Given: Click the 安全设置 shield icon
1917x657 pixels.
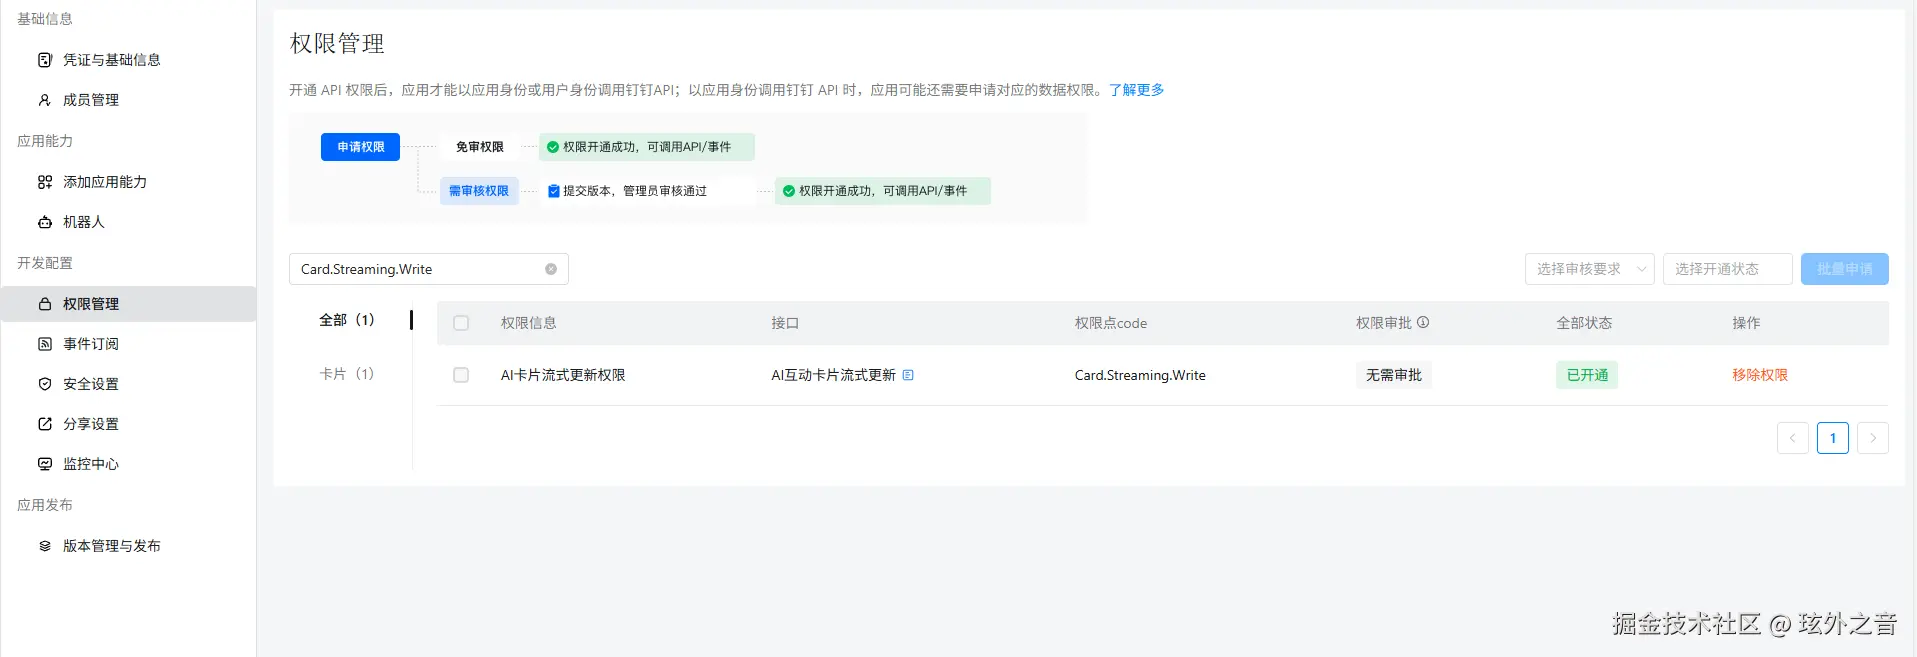Looking at the screenshot, I should point(44,384).
